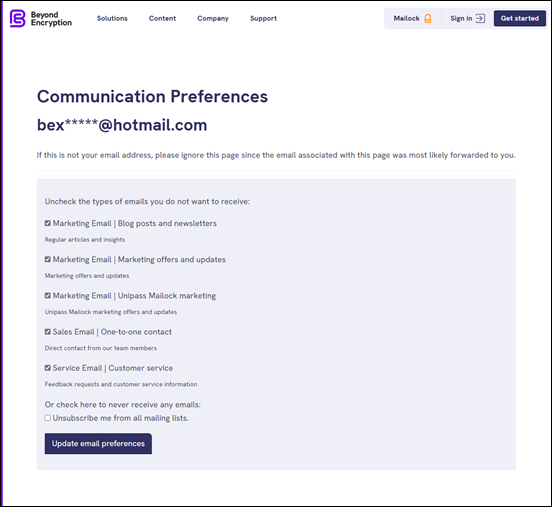
Task: Uncheck Unipass Mailock marketing checkbox
Action: pyautogui.click(x=48, y=295)
